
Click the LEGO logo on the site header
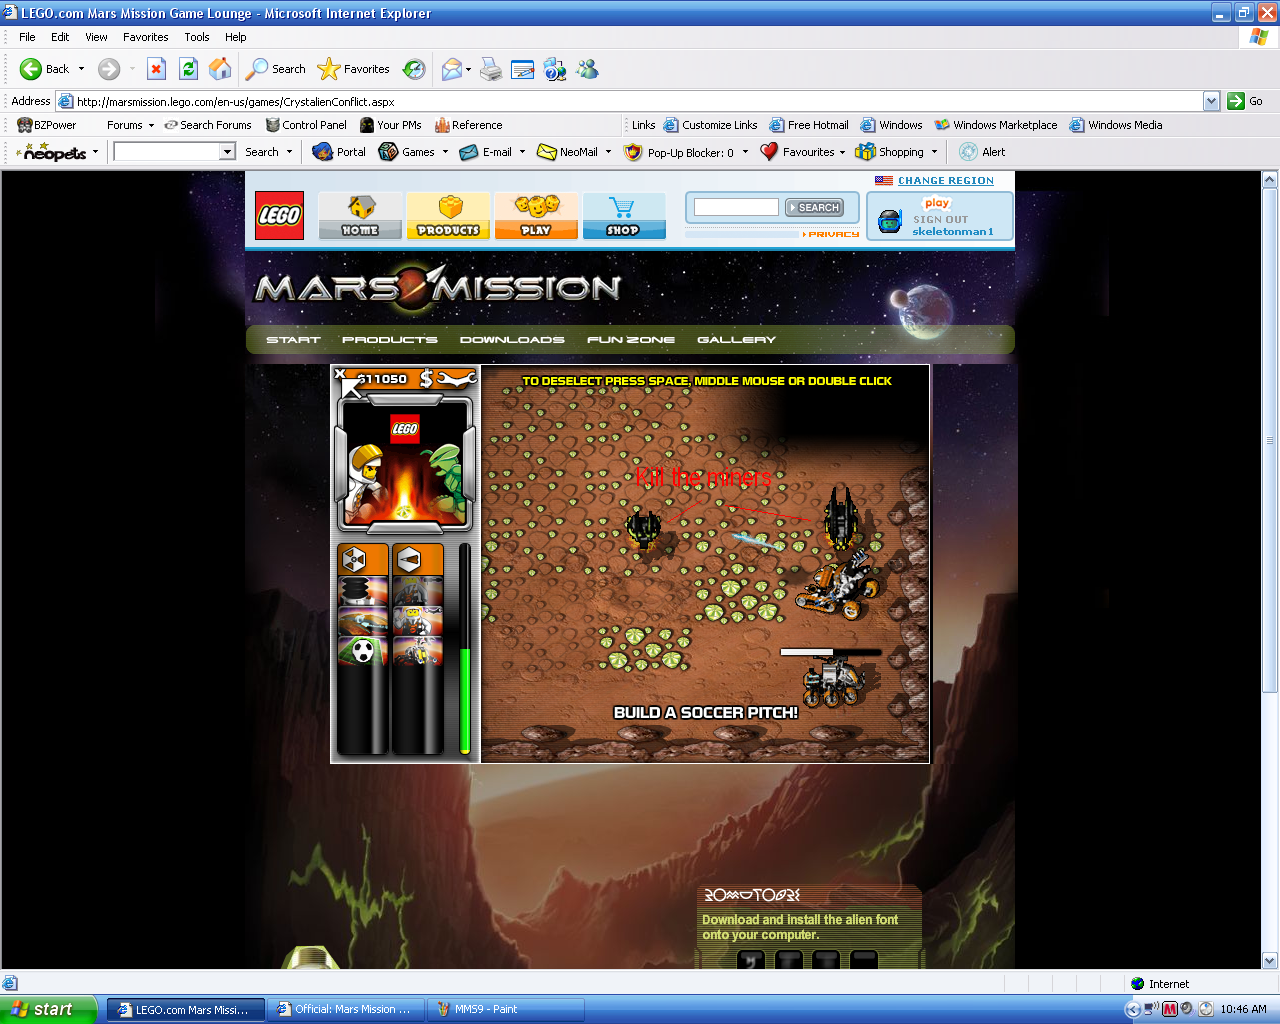click(x=279, y=215)
